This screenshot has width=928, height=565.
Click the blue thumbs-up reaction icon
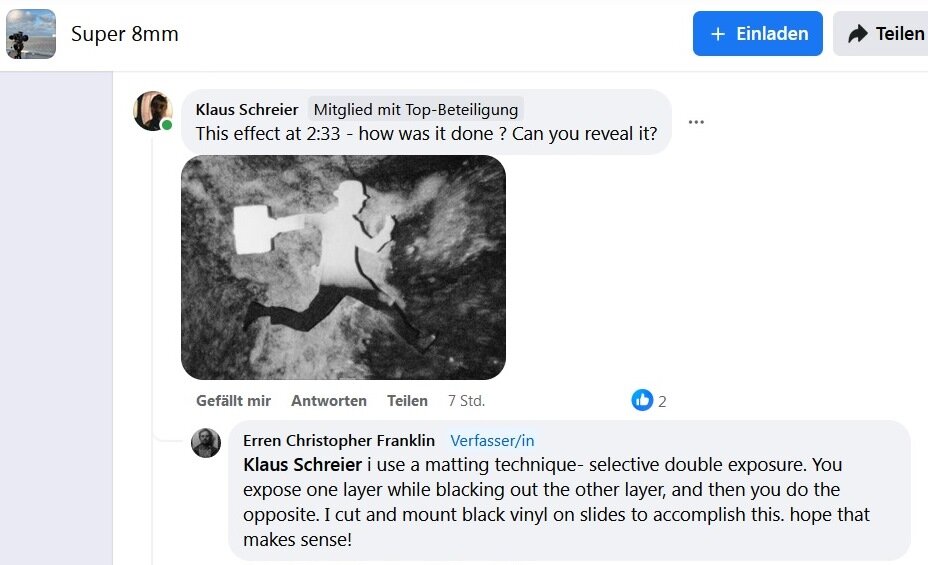click(642, 401)
